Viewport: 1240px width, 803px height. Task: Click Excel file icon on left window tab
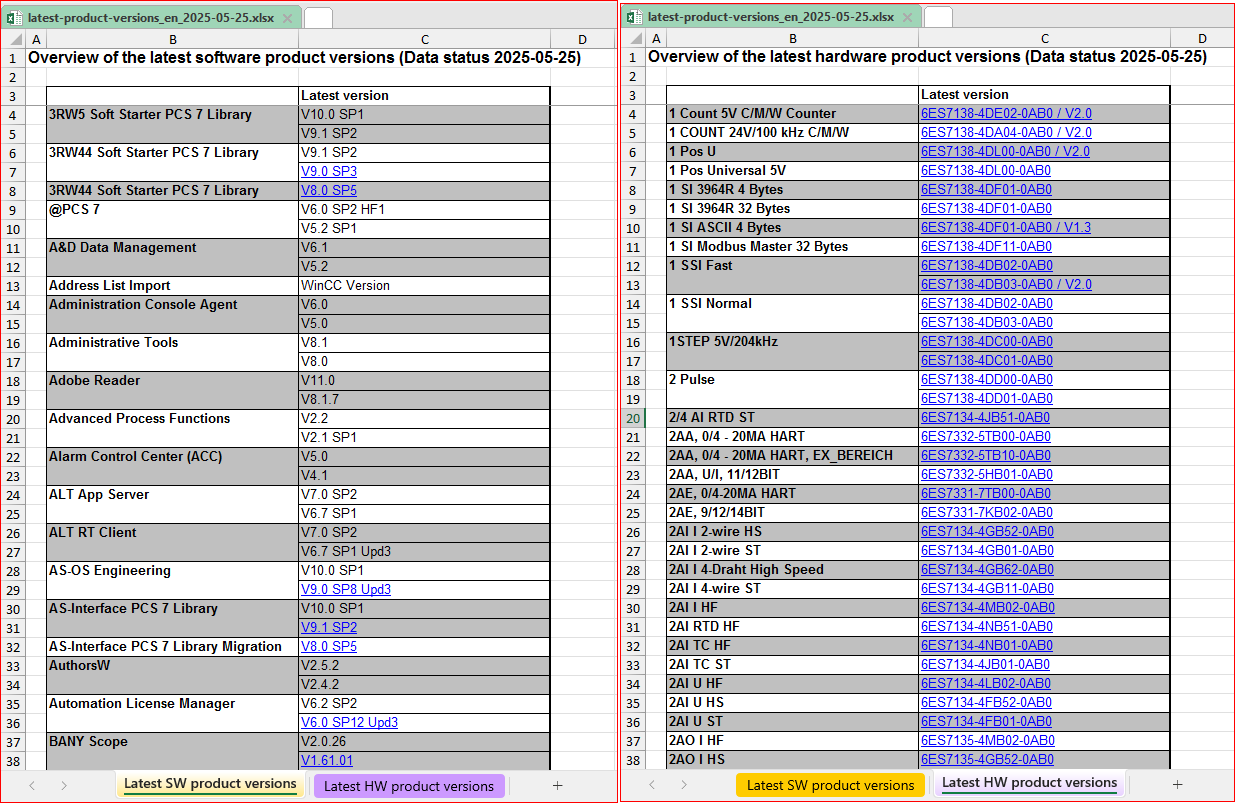15,18
